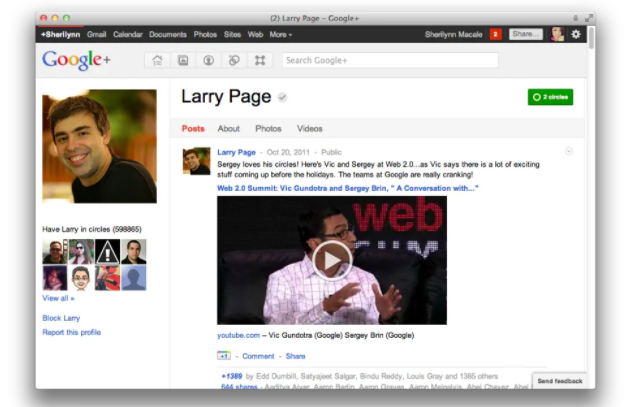Click the Share... button in top bar
626x407 pixels.
click(x=525, y=34)
